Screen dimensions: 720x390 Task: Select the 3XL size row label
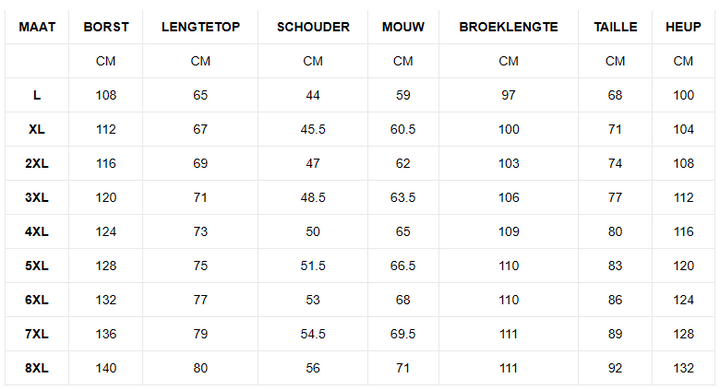[x=37, y=198]
